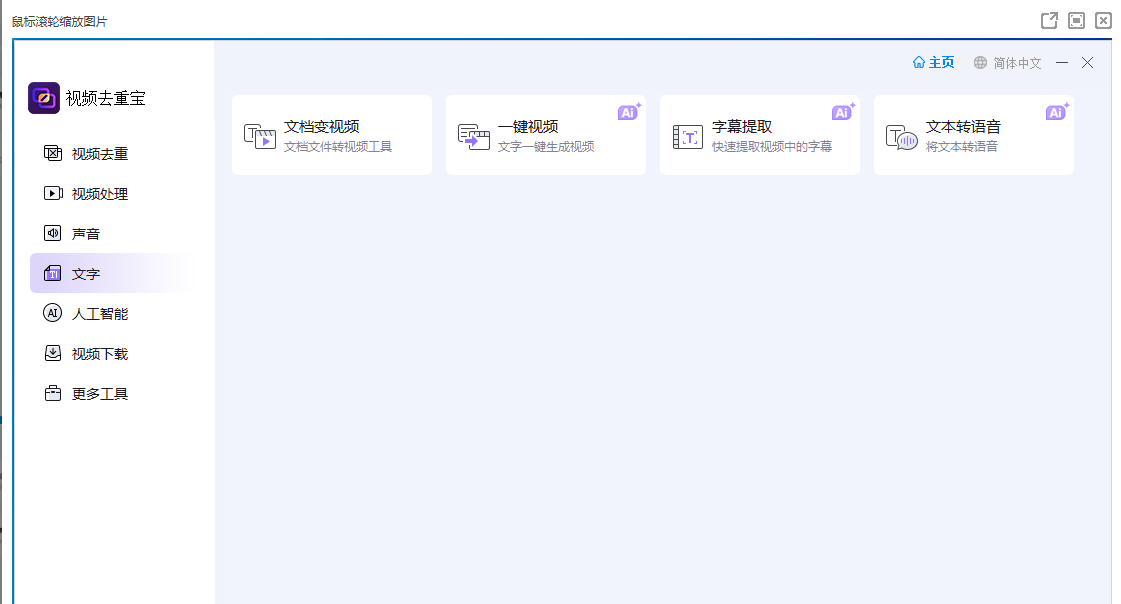Image resolution: width=1121 pixels, height=604 pixels.
Task: Minimize the 视频去重宝 app window
Action: click(x=1062, y=63)
